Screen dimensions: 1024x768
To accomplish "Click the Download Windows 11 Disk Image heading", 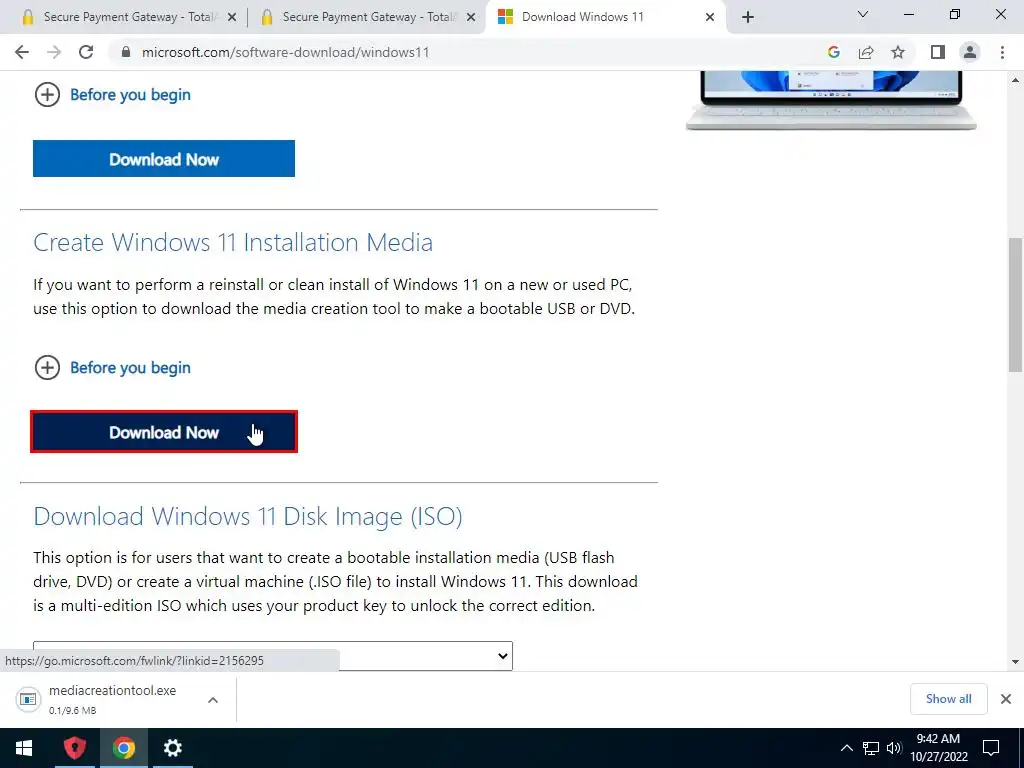I will coord(248,516).
